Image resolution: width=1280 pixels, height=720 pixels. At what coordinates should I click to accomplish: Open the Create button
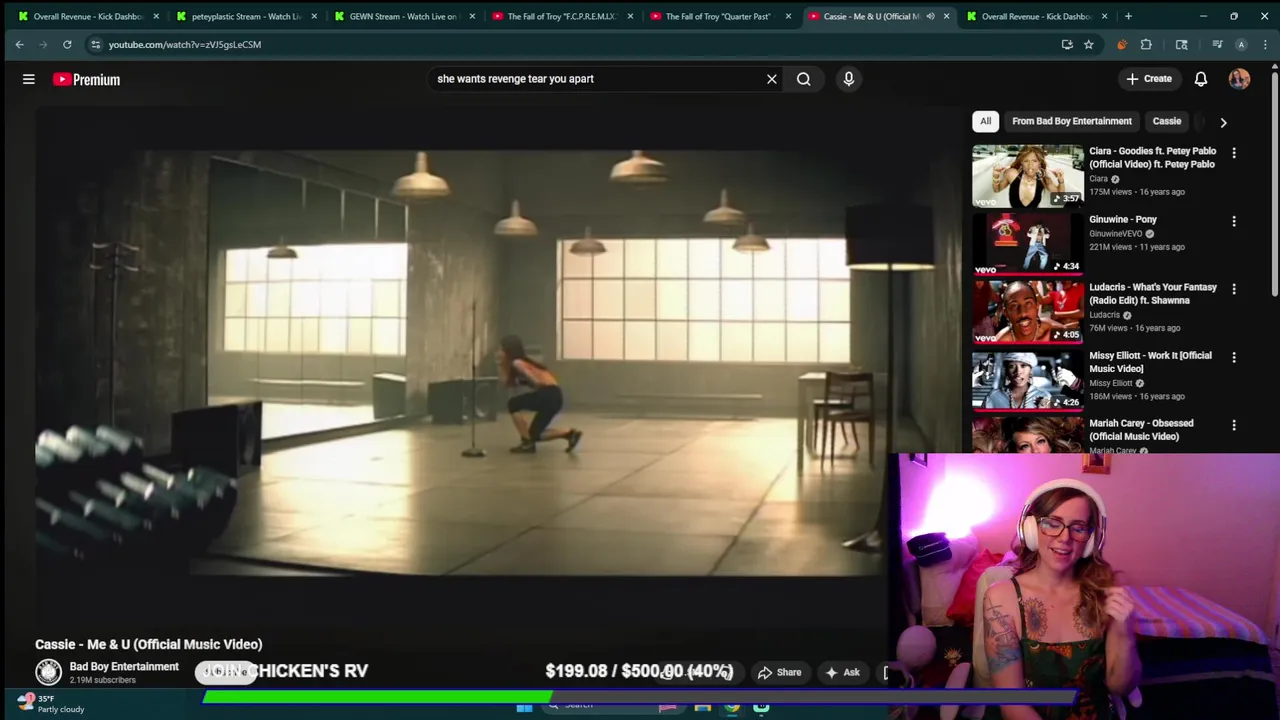click(x=1149, y=79)
